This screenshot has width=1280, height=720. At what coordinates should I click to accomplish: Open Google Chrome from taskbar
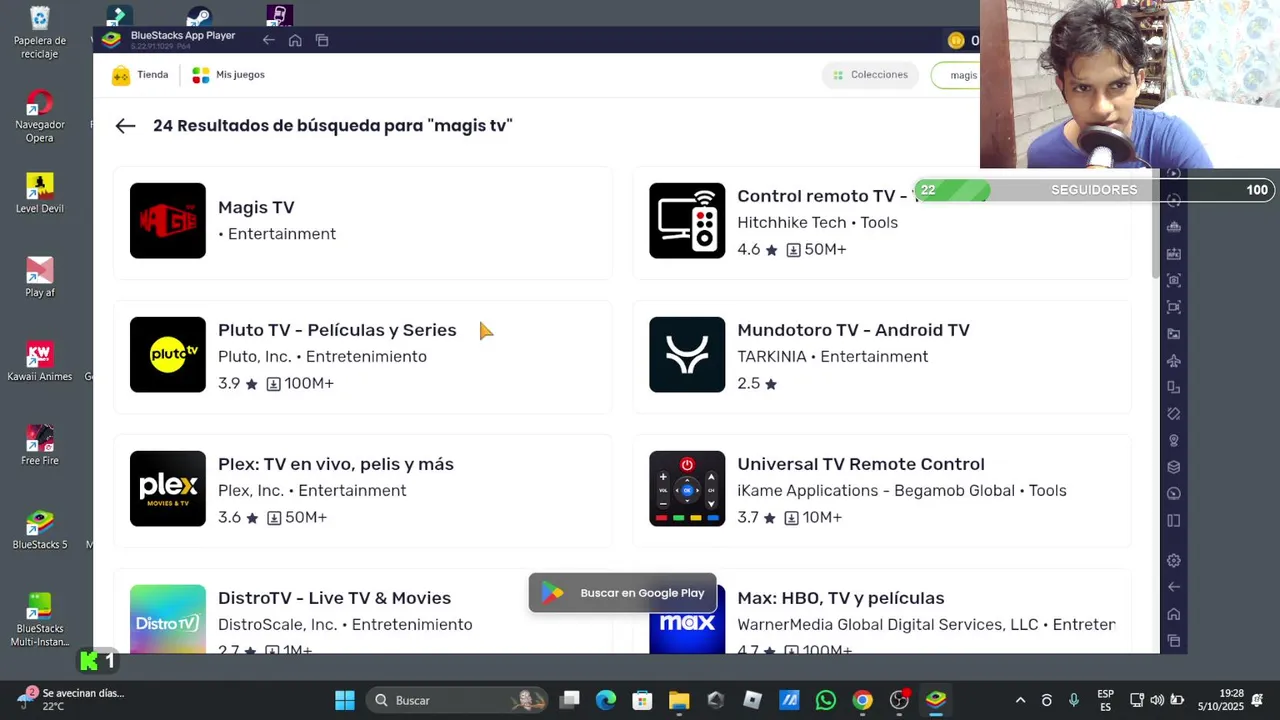(862, 700)
